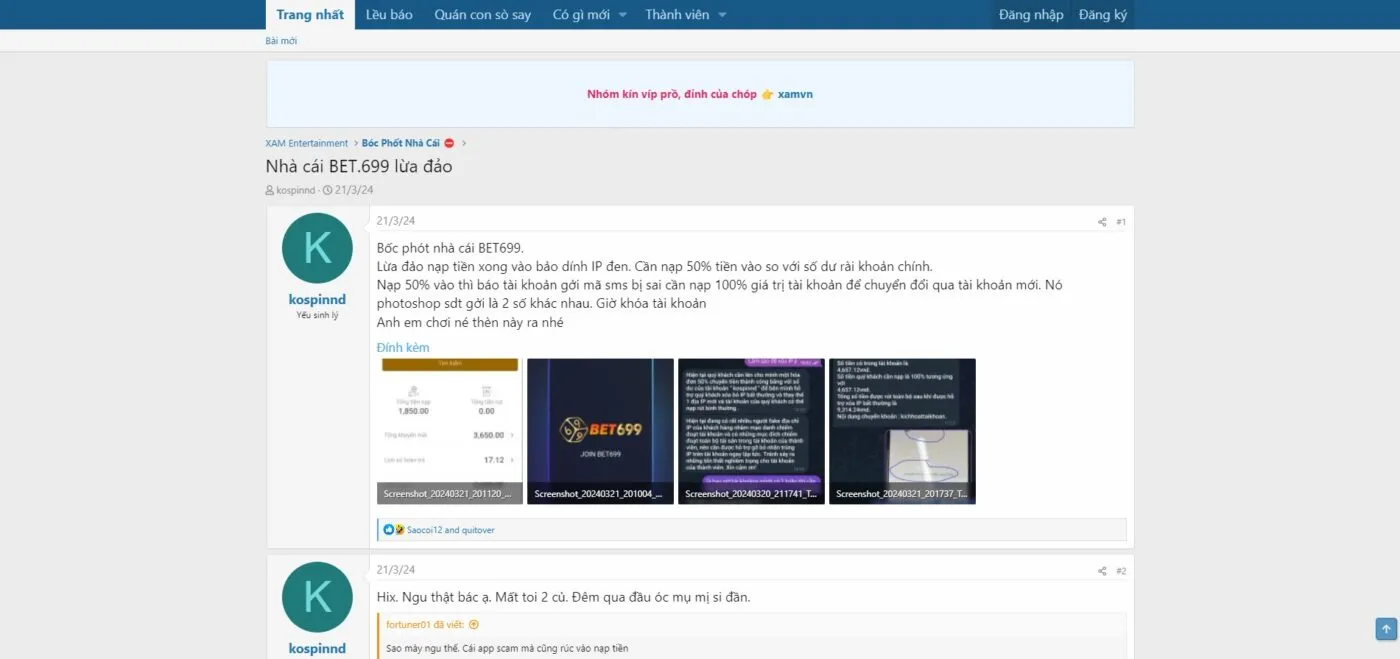
Task: Open the #1 post permalink
Action: click(1121, 222)
